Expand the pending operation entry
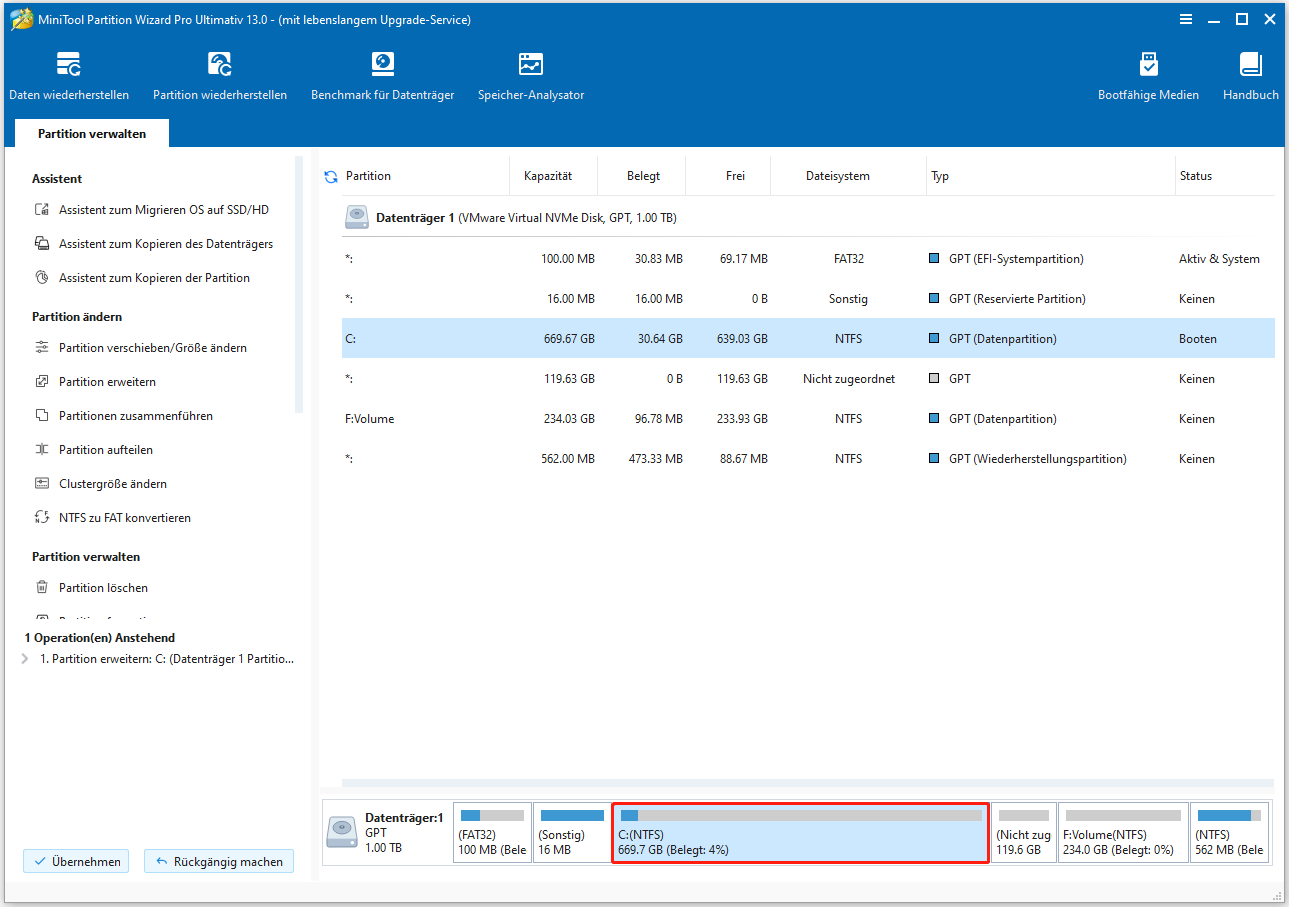The width and height of the screenshot is (1289, 907). point(25,659)
